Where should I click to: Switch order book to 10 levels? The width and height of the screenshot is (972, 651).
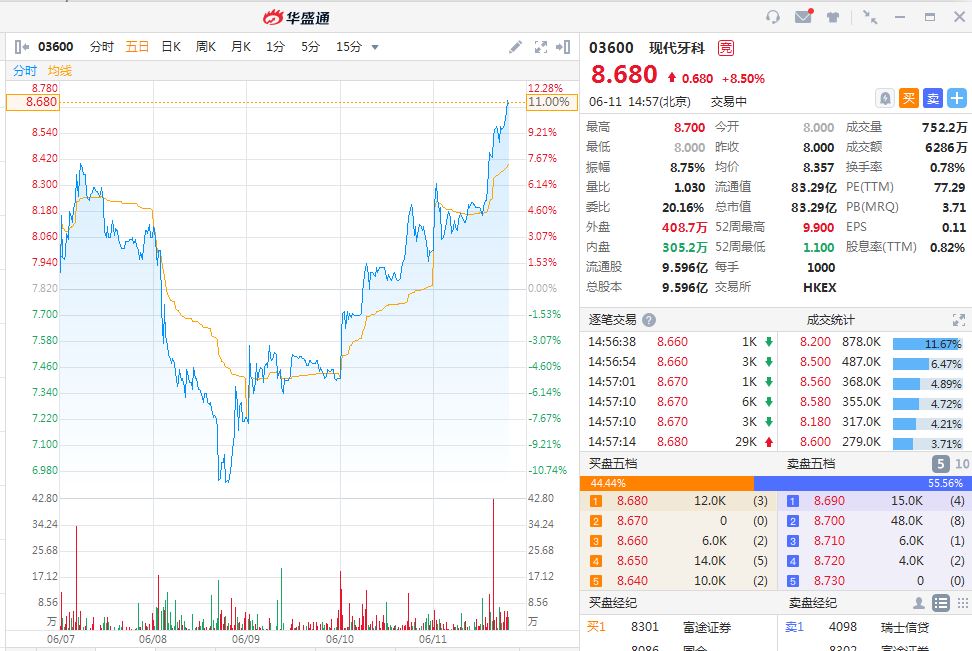point(962,464)
